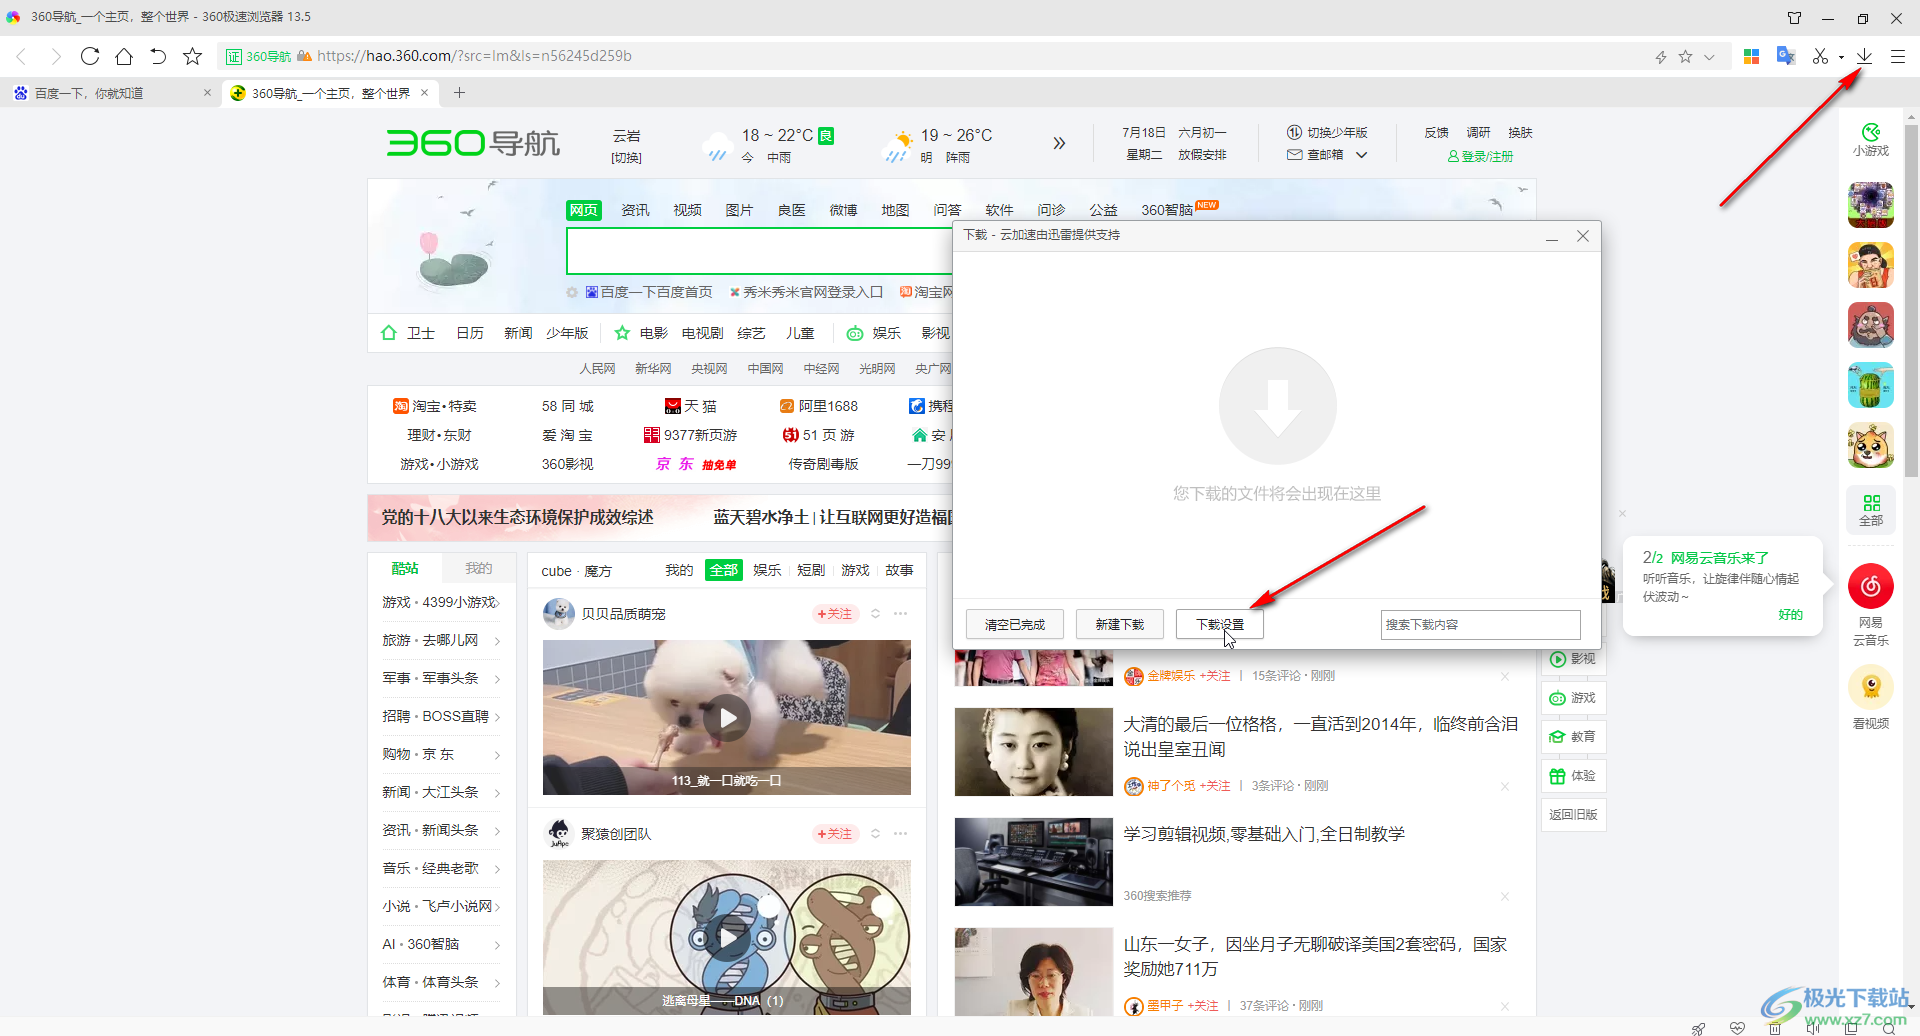Image resolution: width=1920 pixels, height=1036 pixels.
Task: Click the 360 search input box
Action: (760, 251)
